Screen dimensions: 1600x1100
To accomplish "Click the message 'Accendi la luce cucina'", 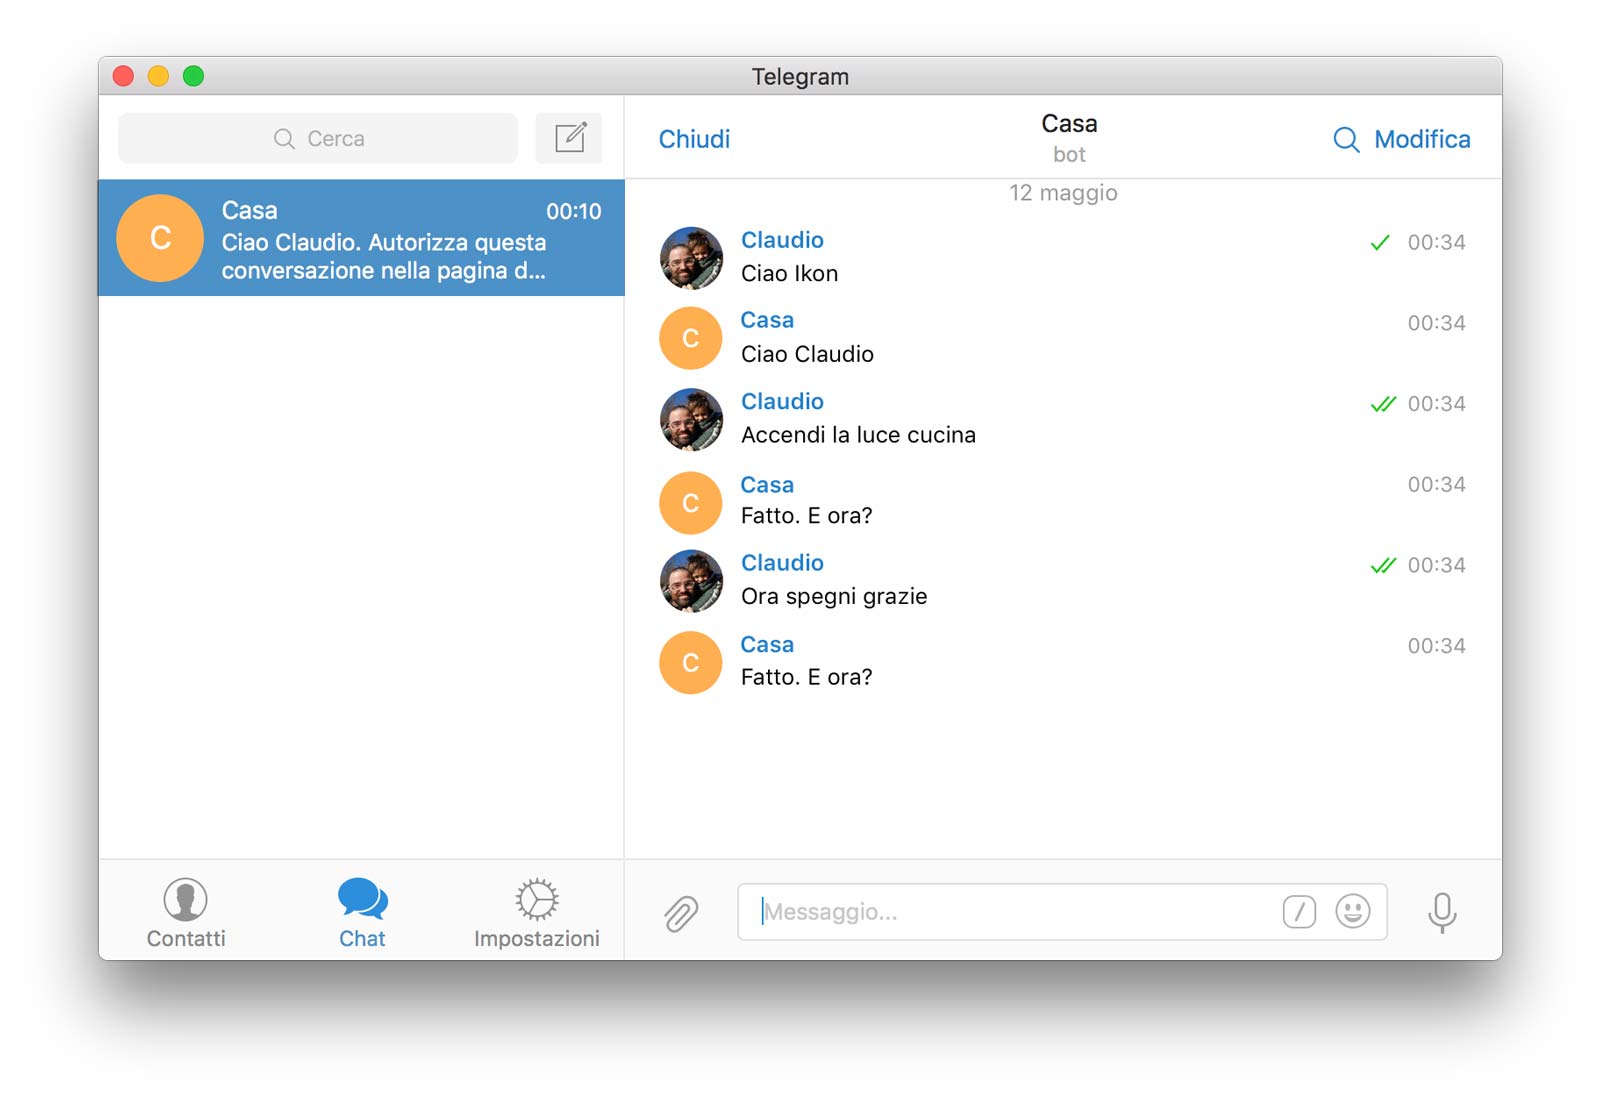I will pyautogui.click(x=858, y=435).
